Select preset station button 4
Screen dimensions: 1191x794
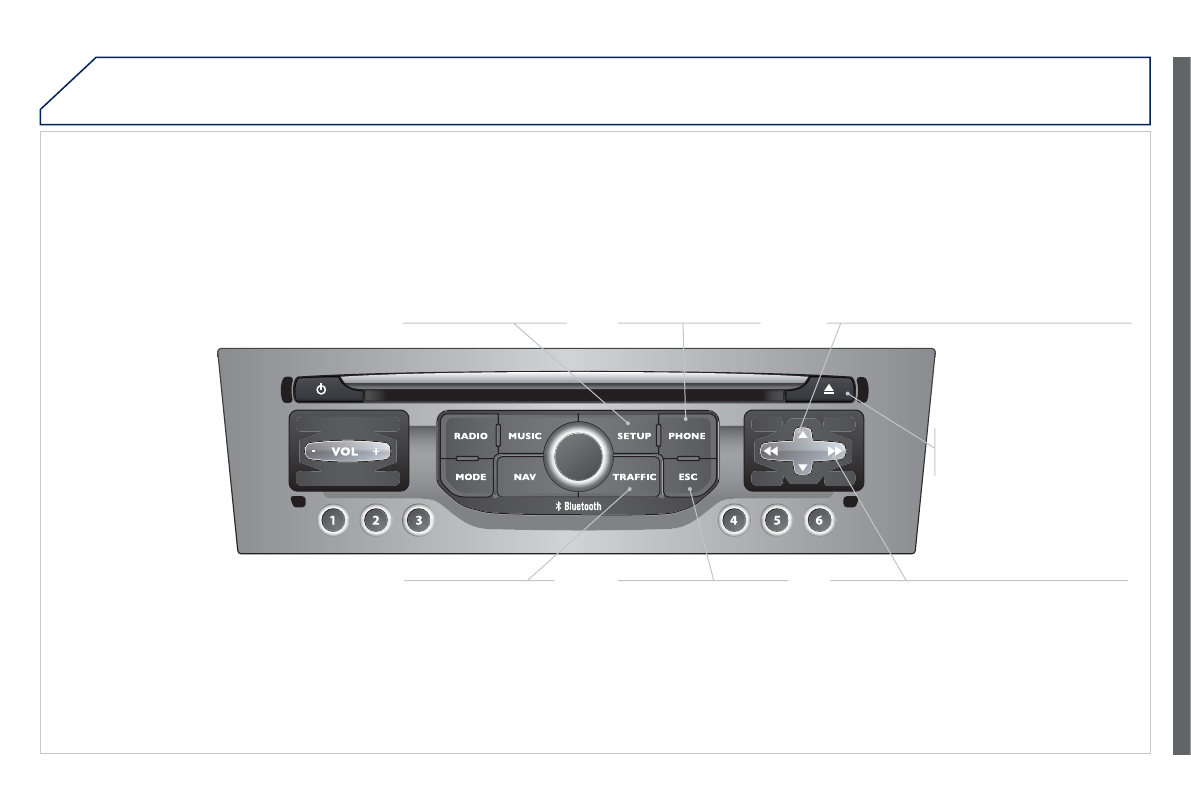[734, 520]
